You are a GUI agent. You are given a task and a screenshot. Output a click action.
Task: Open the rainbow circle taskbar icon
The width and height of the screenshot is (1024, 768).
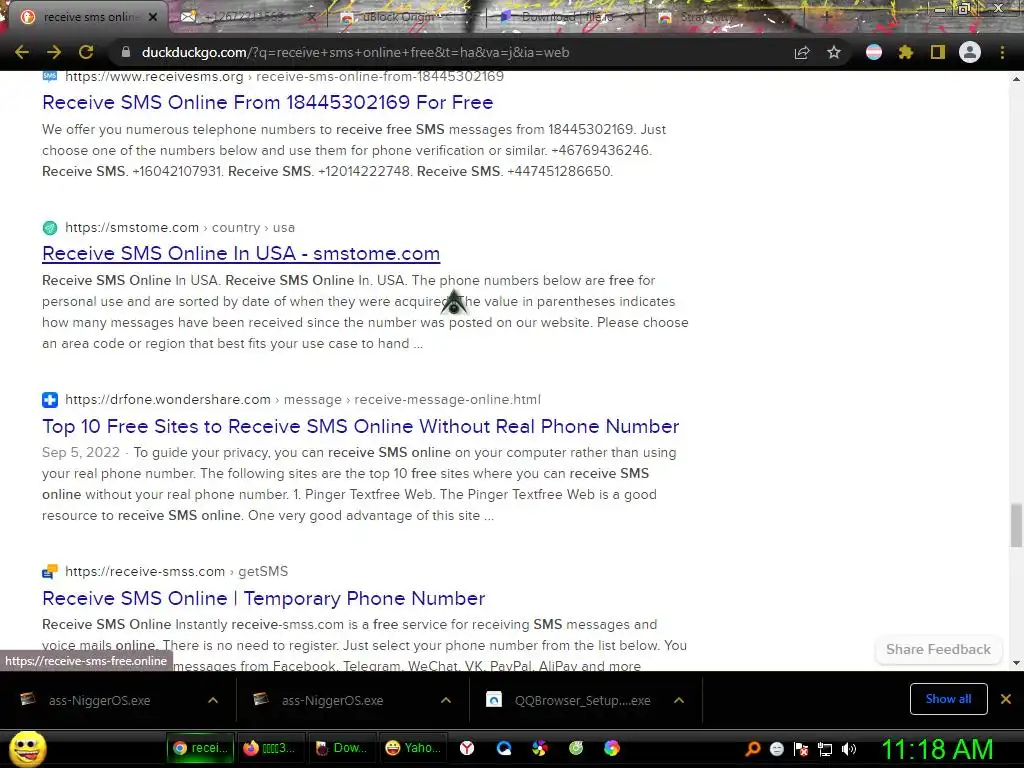click(x=612, y=748)
